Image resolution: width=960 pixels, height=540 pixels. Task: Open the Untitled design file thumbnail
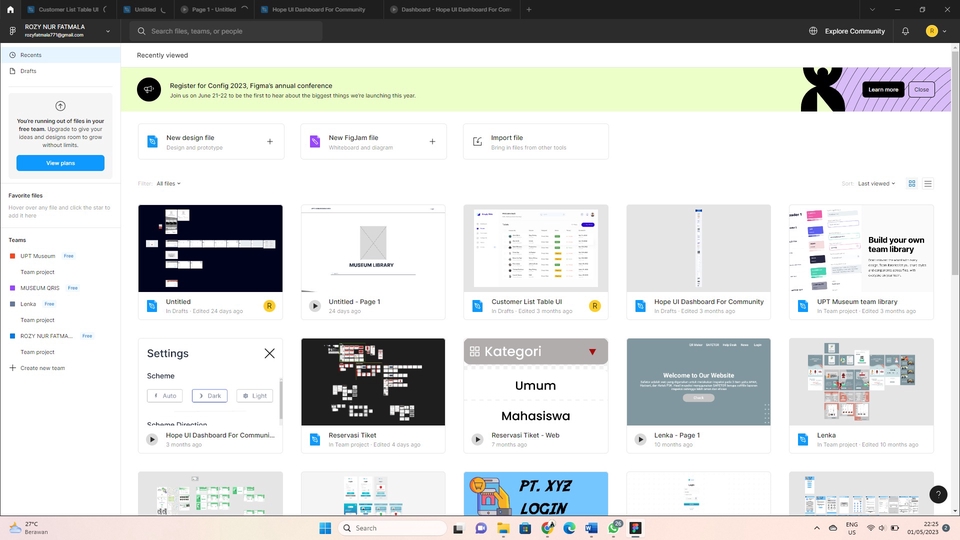tap(211, 248)
